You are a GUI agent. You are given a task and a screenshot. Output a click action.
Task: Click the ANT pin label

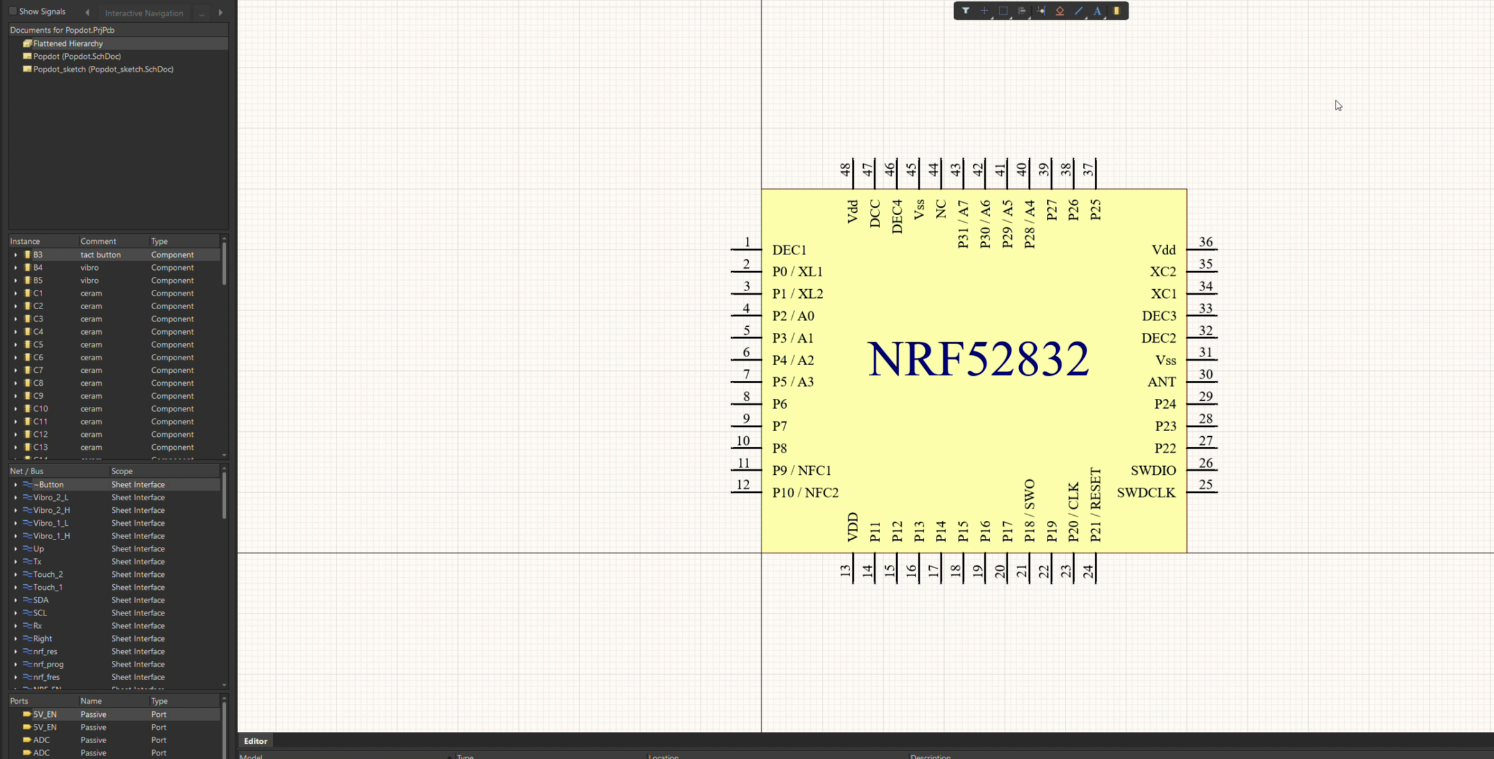point(1162,382)
